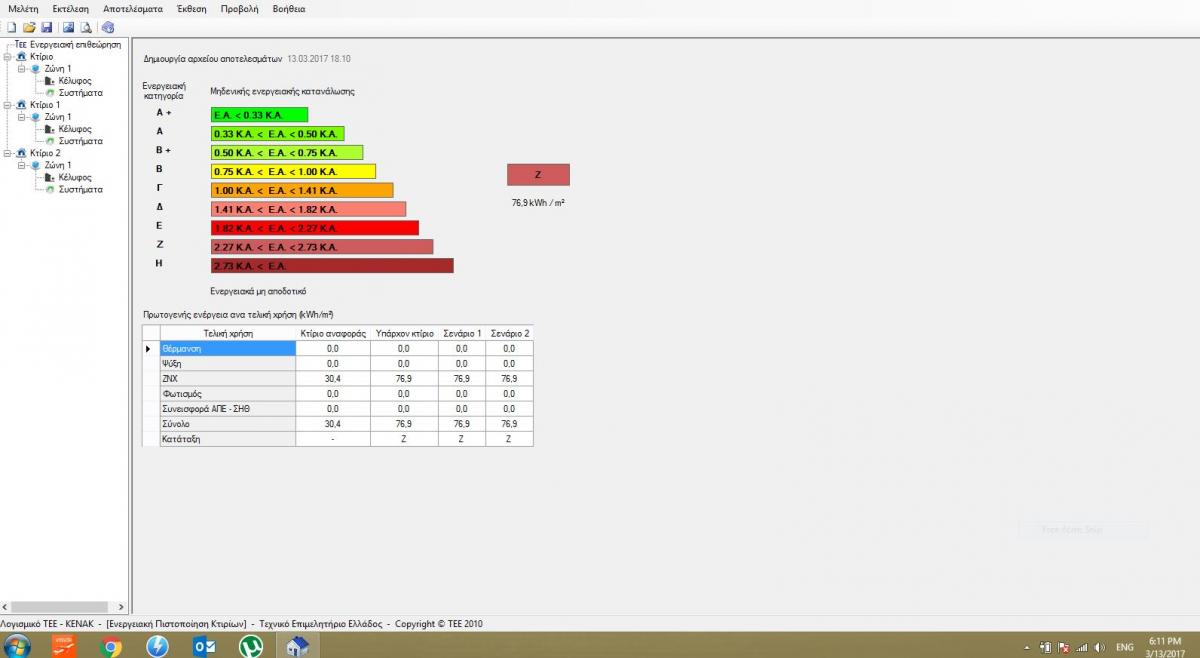Collapse the Κτίριο 1 tree node
Screen dimensions: 1200x658
[8, 105]
